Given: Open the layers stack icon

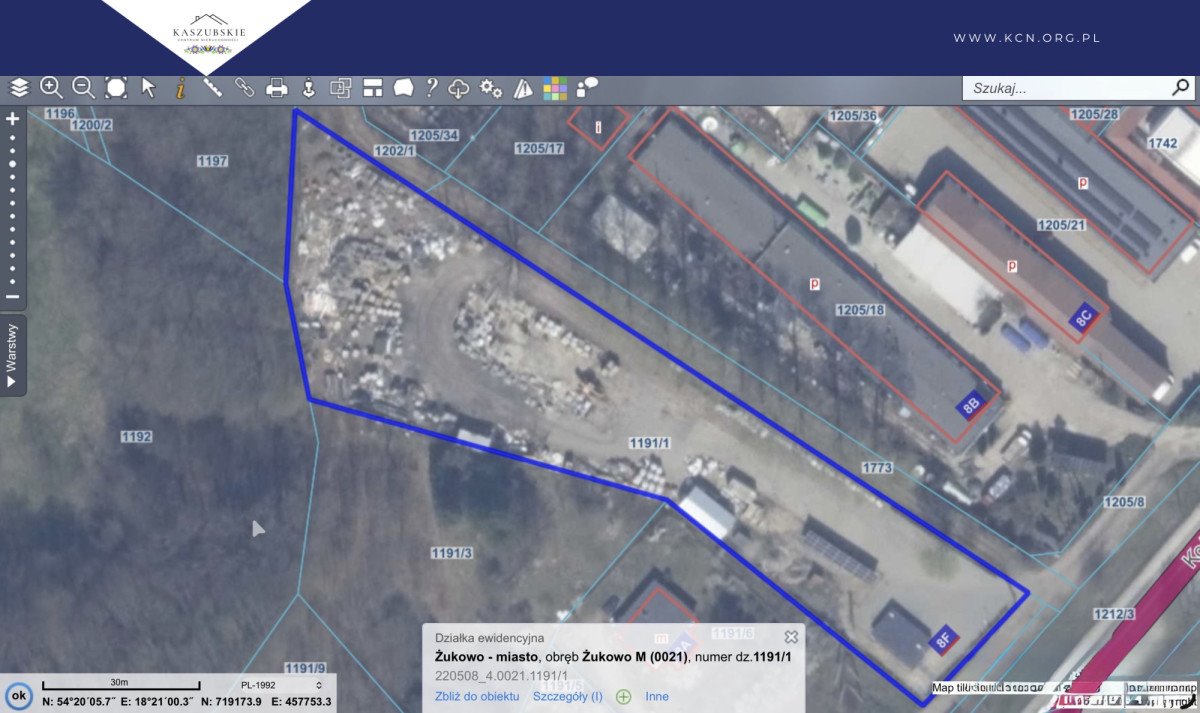Looking at the screenshot, I should click(x=19, y=88).
